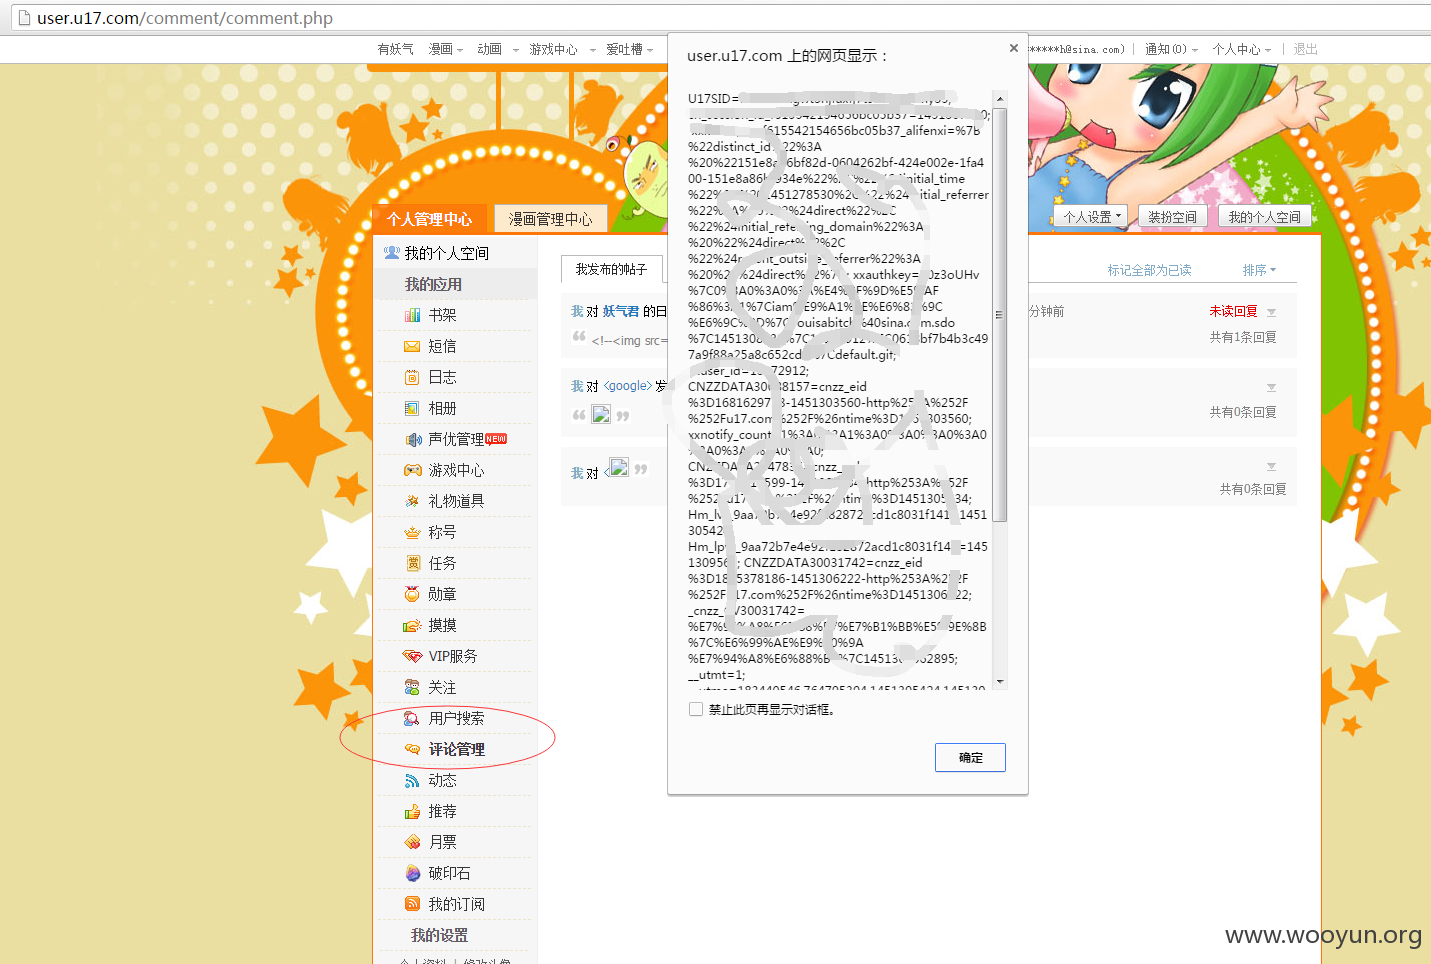Open 装扮空间 button
This screenshot has height=964, width=1431.
coord(1172,216)
